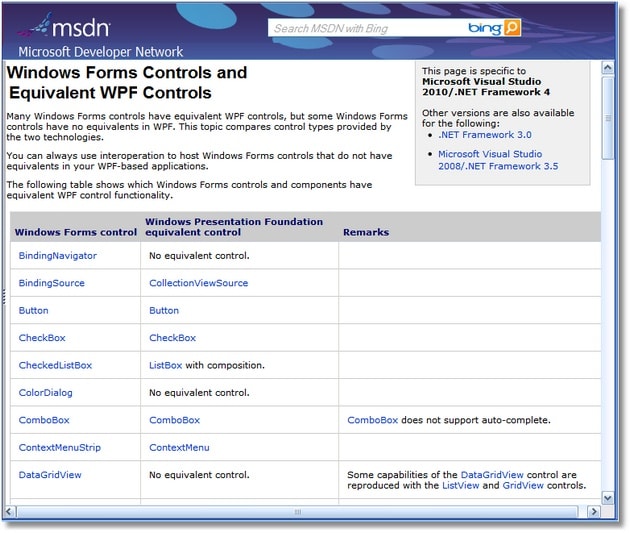
Task: Click 'No equivalent control.' in BindingNavigator row
Action: click(199, 255)
